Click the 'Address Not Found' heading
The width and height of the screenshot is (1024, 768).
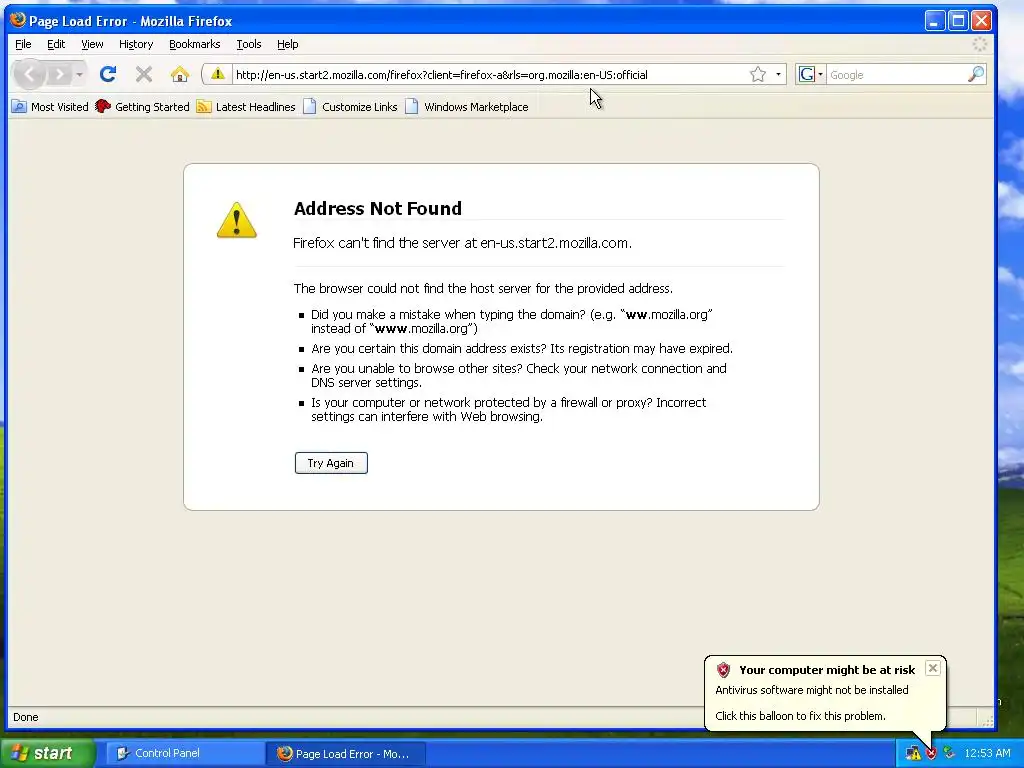[377, 208]
